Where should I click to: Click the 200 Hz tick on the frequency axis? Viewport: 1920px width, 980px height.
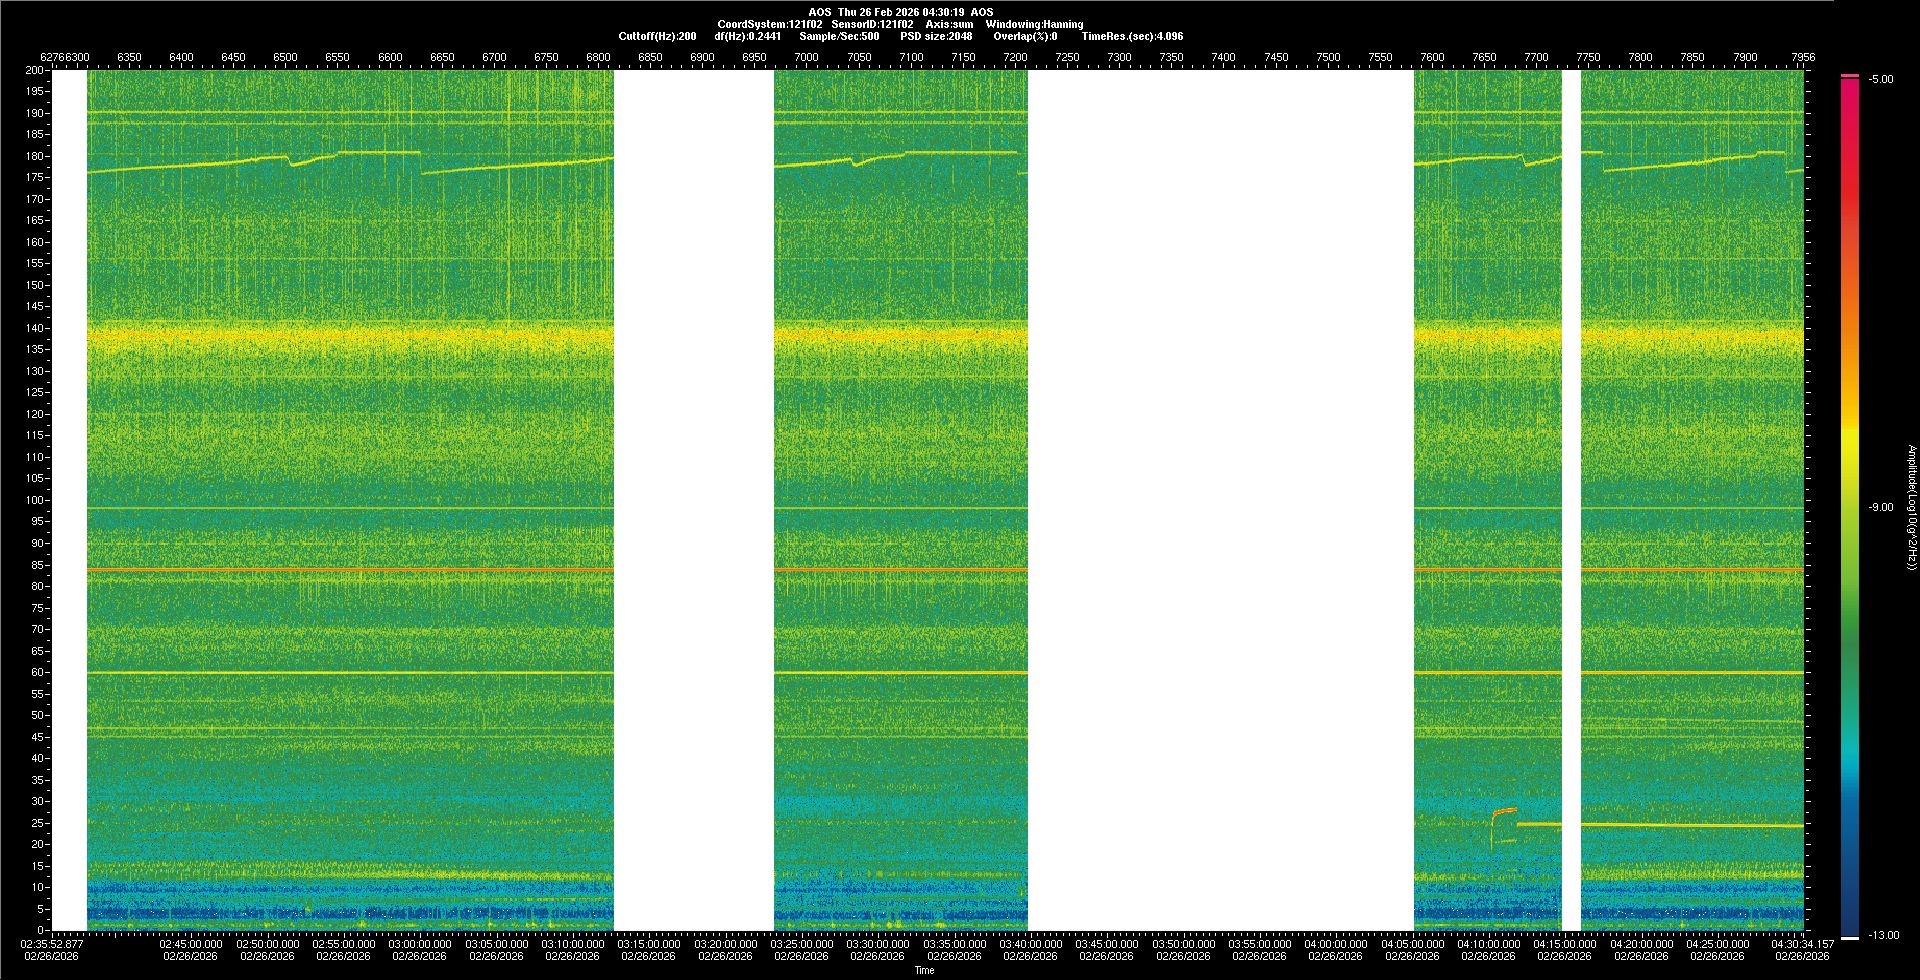(34, 71)
